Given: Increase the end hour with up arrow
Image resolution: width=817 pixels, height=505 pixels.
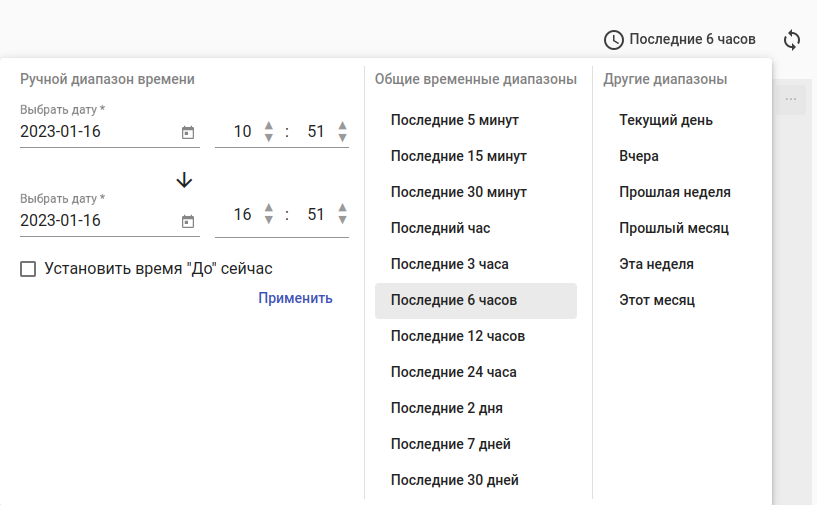Looking at the screenshot, I should click(x=268, y=208).
